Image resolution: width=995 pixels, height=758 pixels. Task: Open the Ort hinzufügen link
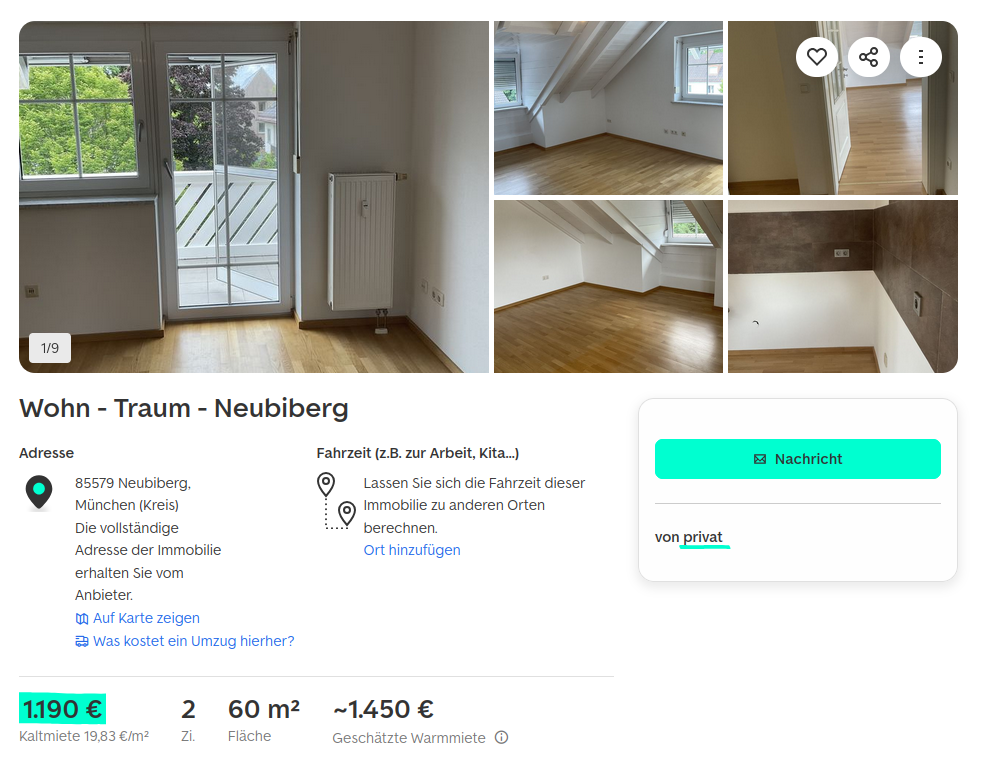(412, 550)
